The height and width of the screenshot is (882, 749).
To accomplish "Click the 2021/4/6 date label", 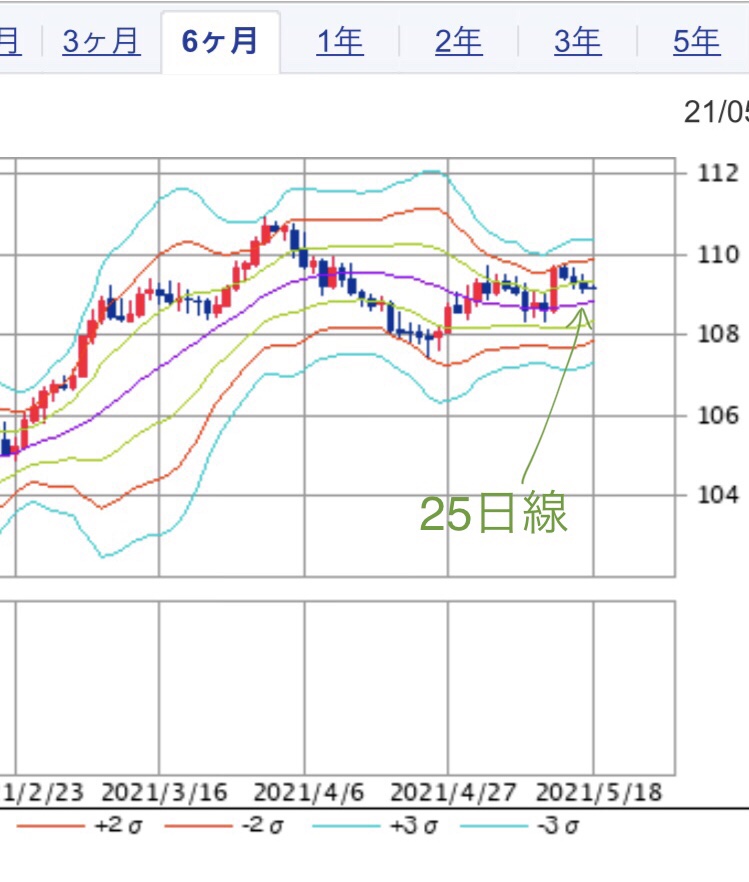I will coord(309,792).
